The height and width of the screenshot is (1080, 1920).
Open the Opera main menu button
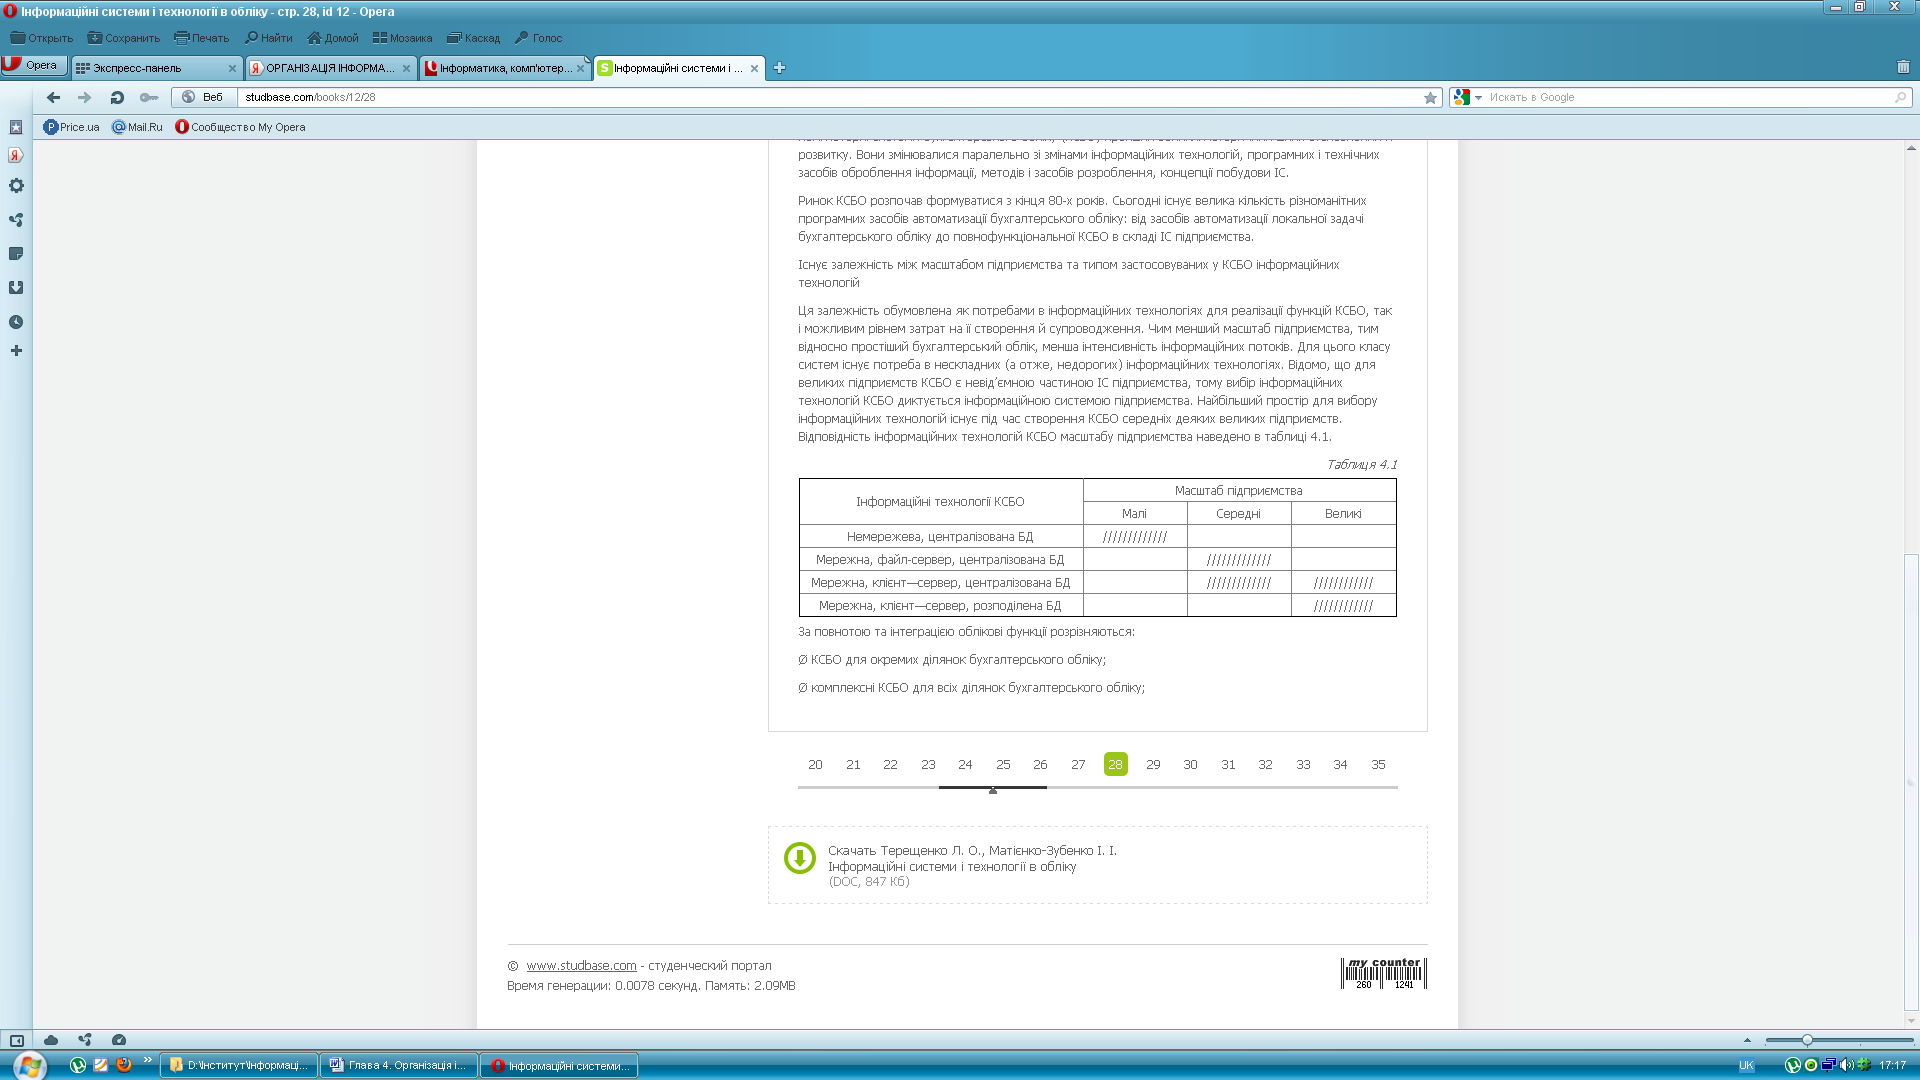click(33, 65)
